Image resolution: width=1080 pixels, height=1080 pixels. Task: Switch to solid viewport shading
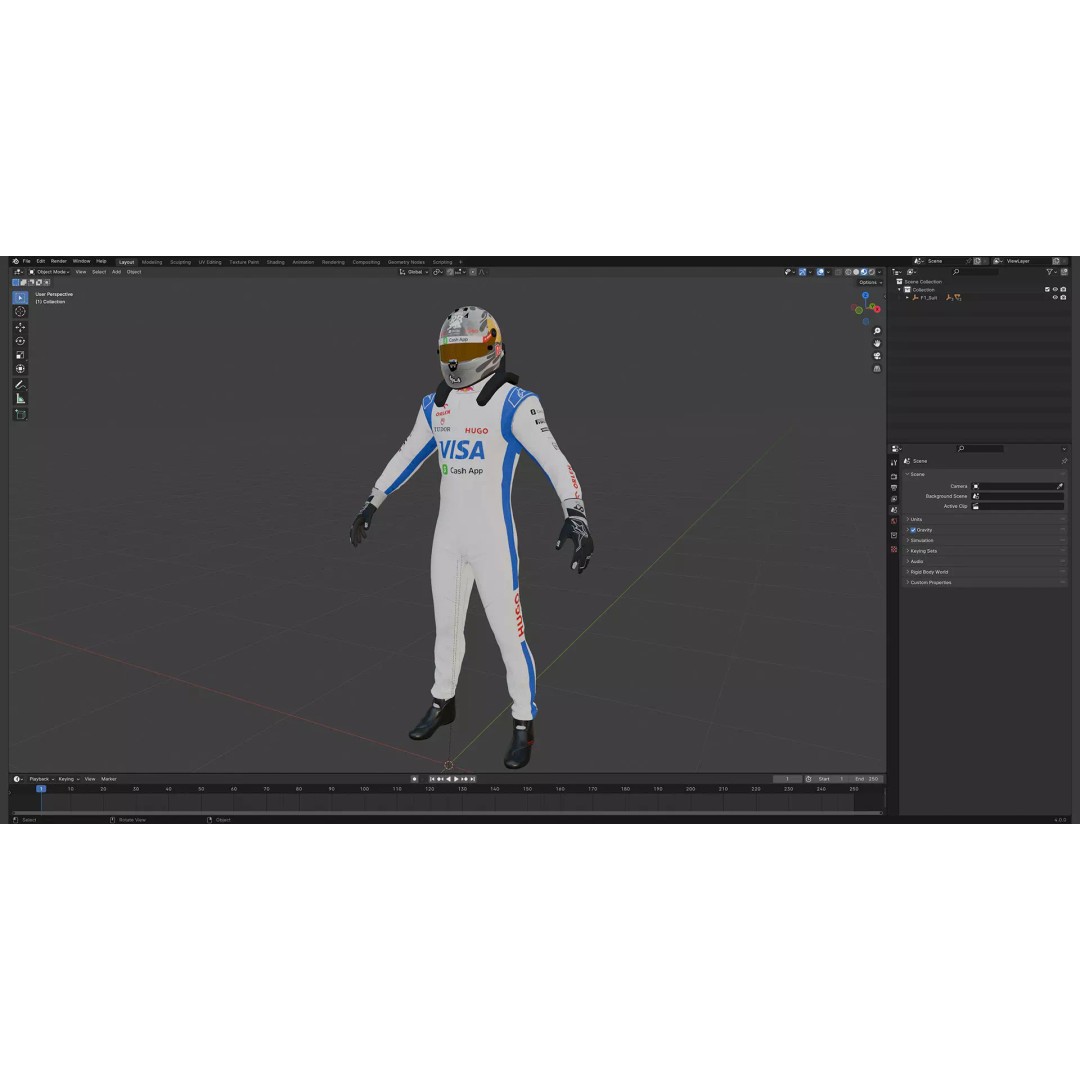(856, 272)
